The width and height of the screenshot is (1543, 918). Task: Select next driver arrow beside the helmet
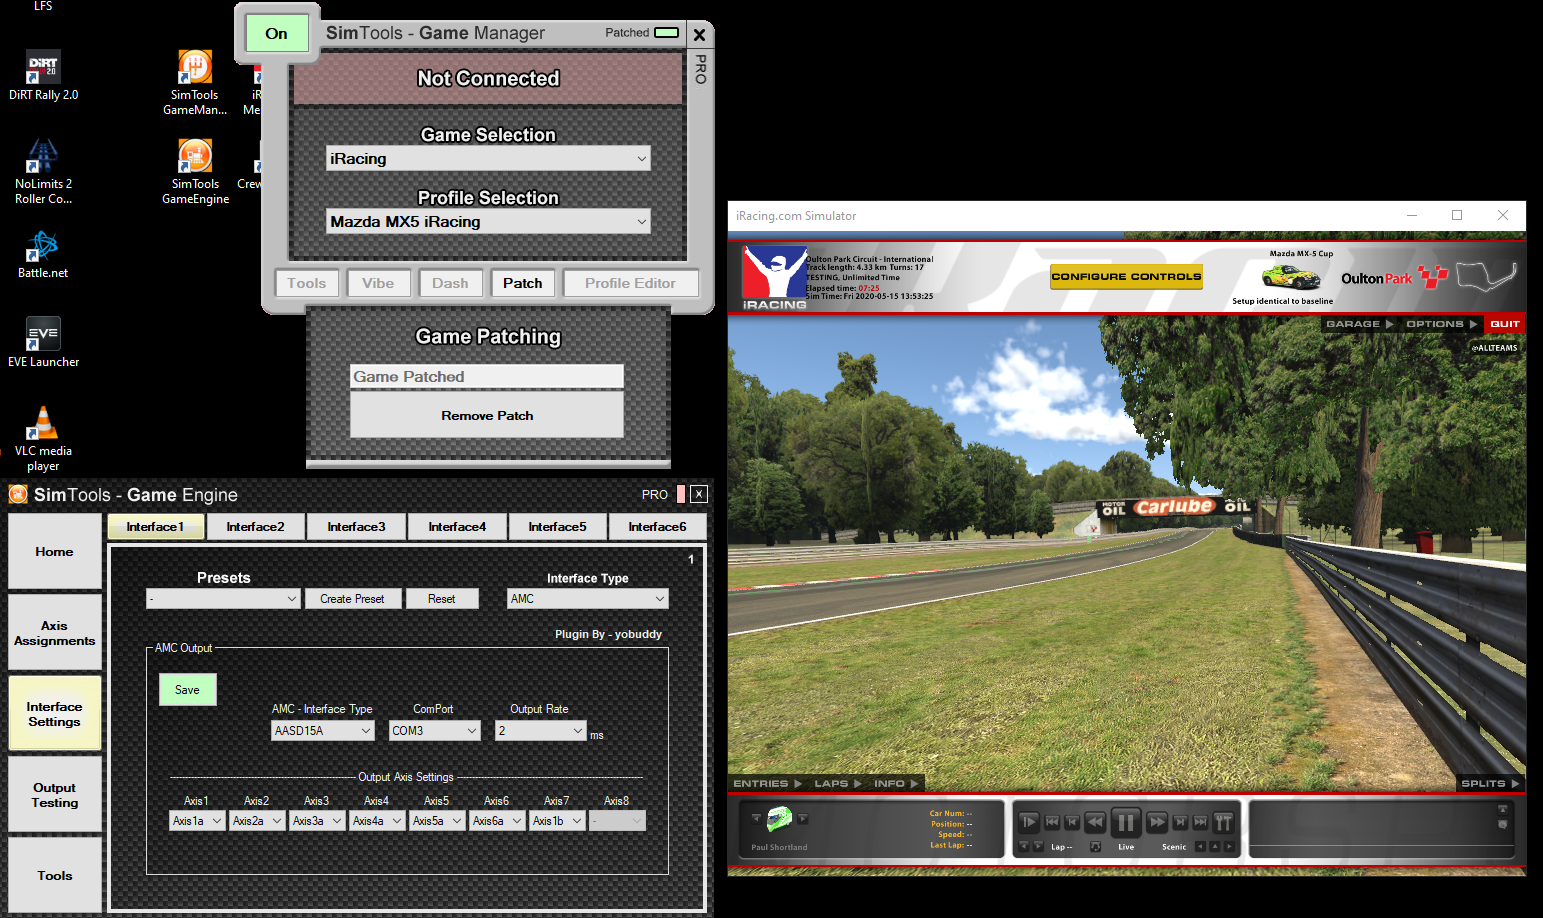(x=803, y=818)
